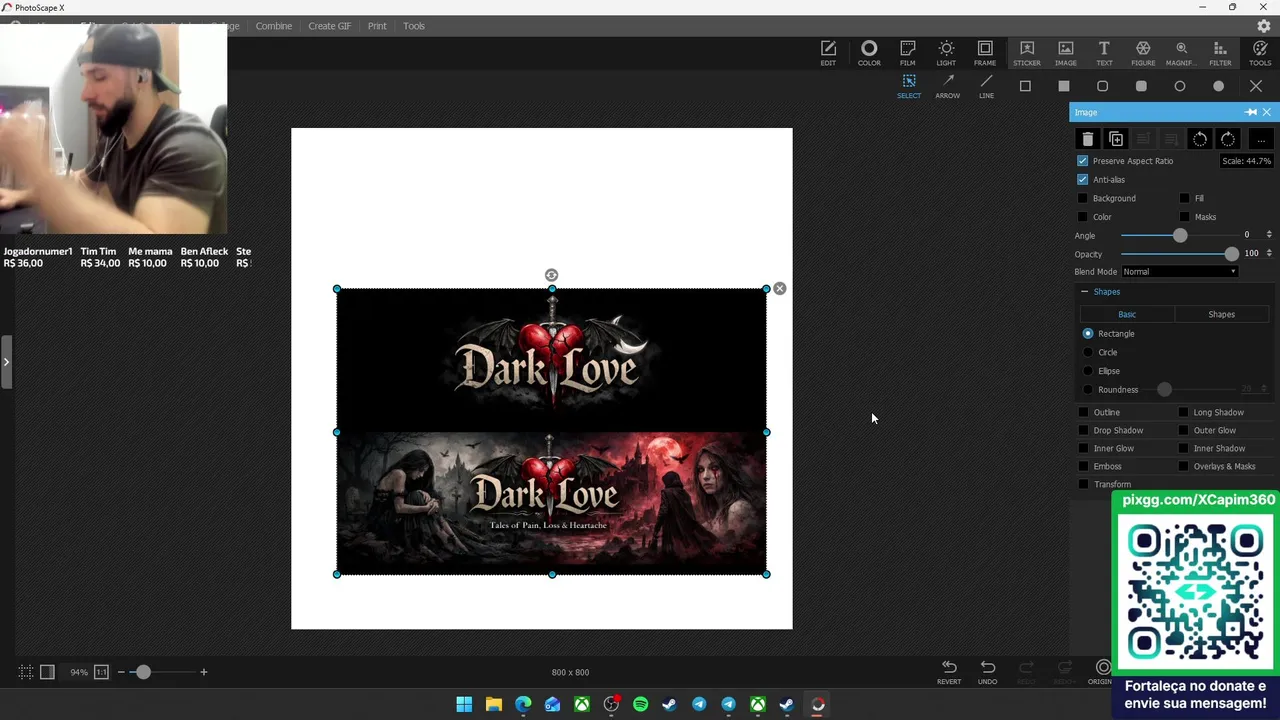Image resolution: width=1280 pixels, height=720 pixels.
Task: Open the Film effects tab
Action: [907, 53]
